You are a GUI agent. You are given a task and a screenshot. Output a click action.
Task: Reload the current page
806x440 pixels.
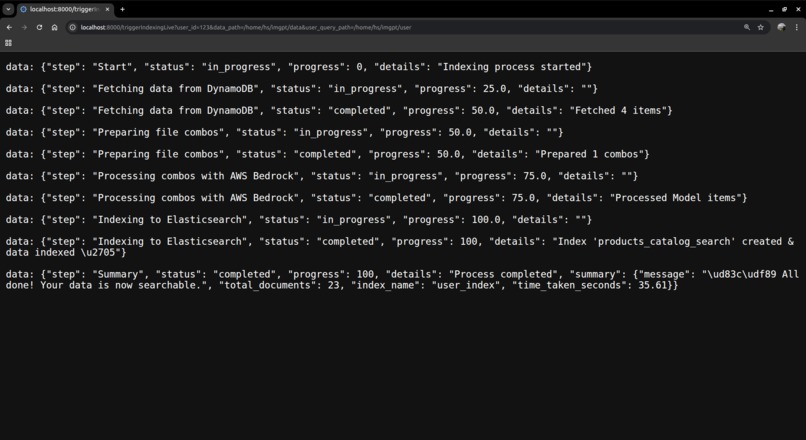pyautogui.click(x=39, y=27)
